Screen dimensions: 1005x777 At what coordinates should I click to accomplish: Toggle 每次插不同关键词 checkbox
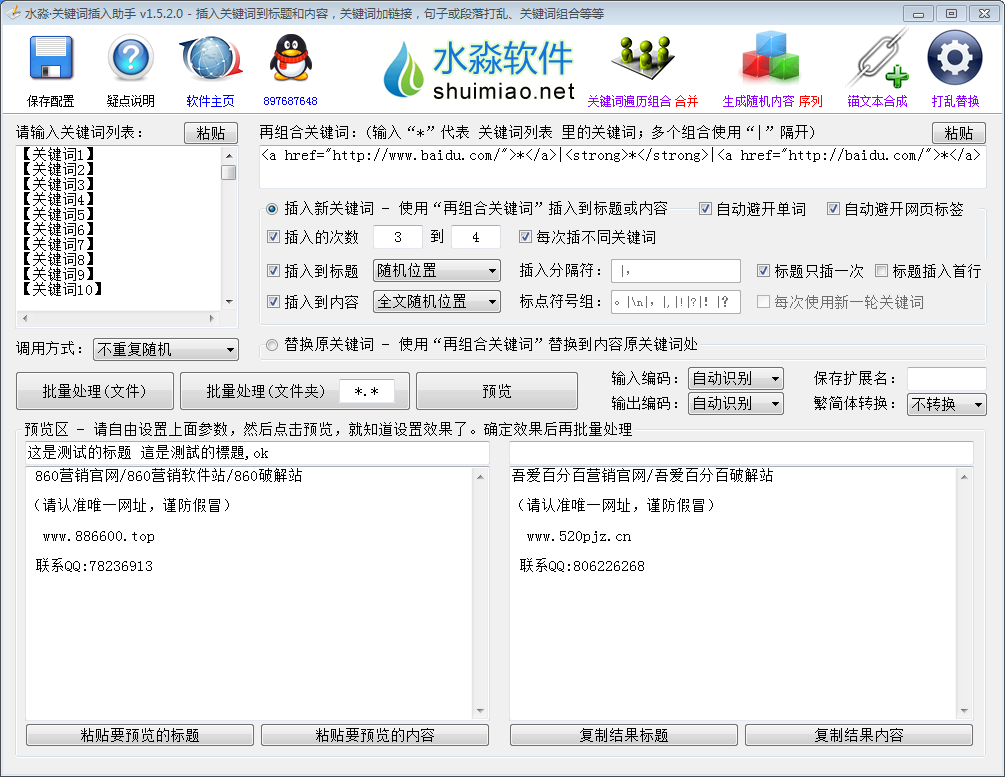pyautogui.click(x=525, y=237)
